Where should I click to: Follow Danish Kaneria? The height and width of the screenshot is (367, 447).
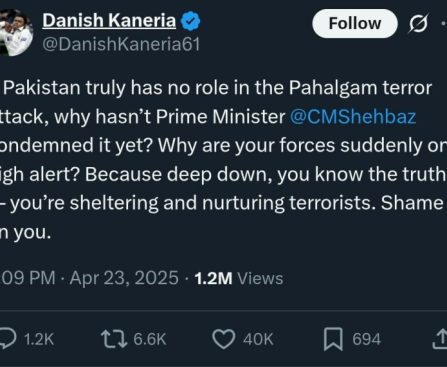coord(355,23)
